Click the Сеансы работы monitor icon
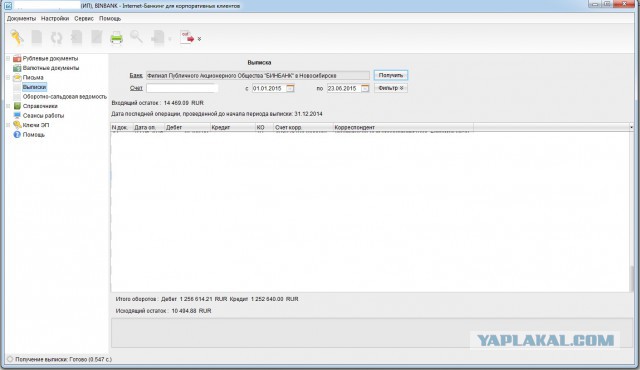640x370 pixels. pyautogui.click(x=17, y=115)
